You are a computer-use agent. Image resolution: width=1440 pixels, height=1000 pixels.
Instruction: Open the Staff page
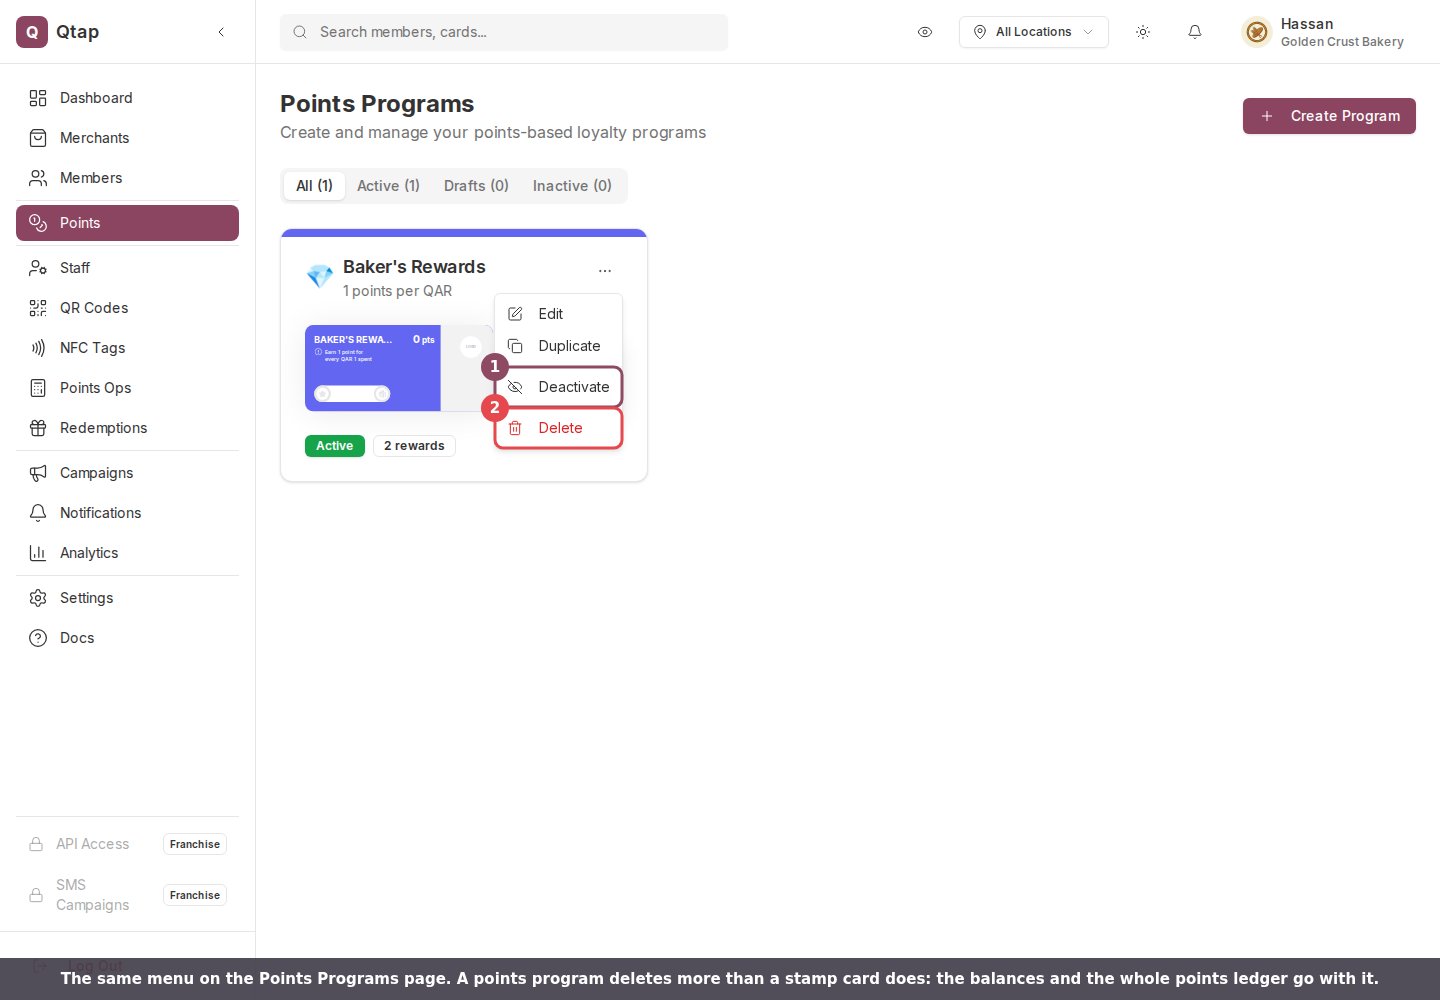click(127, 268)
